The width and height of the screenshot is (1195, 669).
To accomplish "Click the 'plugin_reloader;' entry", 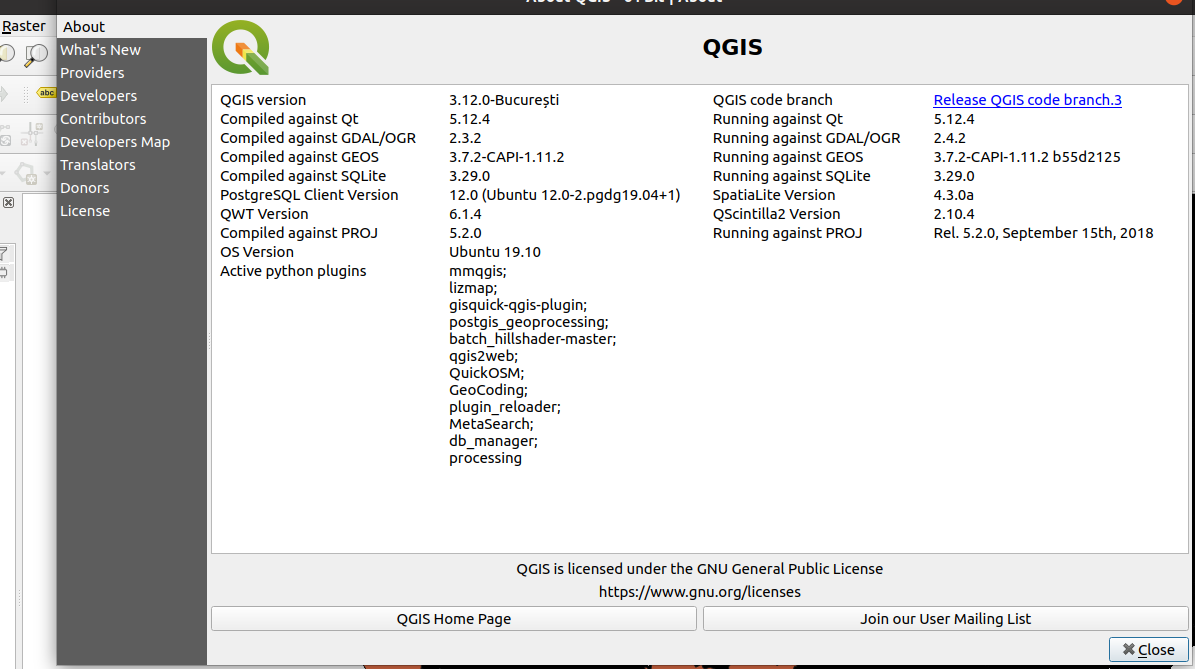I will [x=505, y=407].
